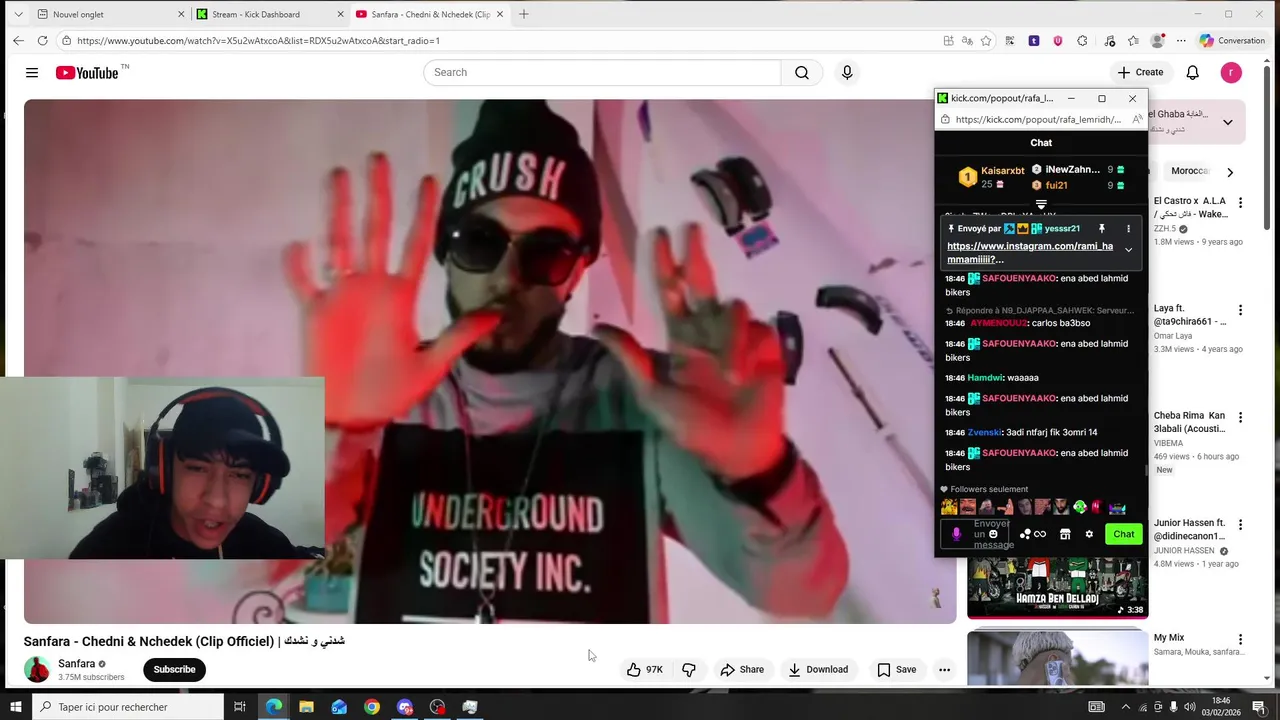Switch to Stream - Kick Dashboard tab
Image resolution: width=1280 pixels, height=720 pixels.
click(x=268, y=14)
